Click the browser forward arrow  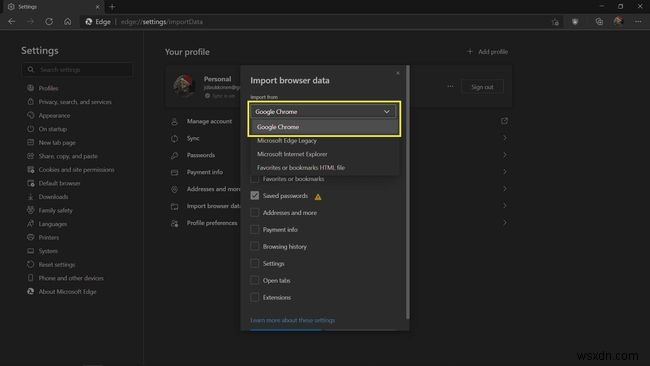click(30, 22)
